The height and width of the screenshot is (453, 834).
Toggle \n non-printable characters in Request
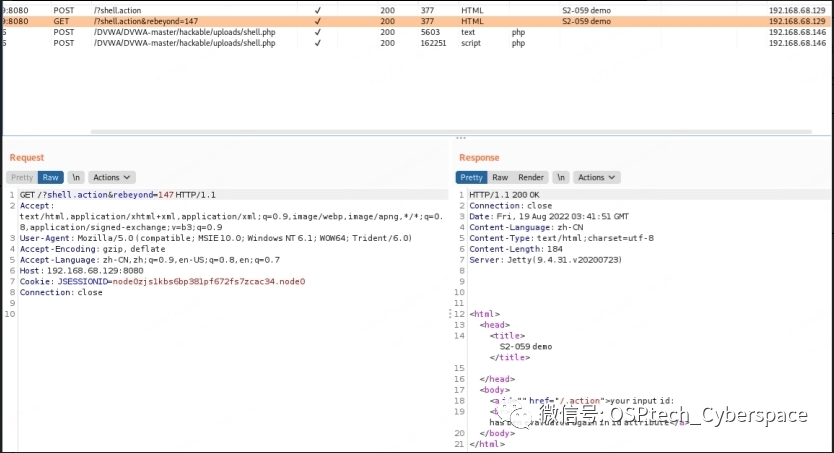pos(76,177)
